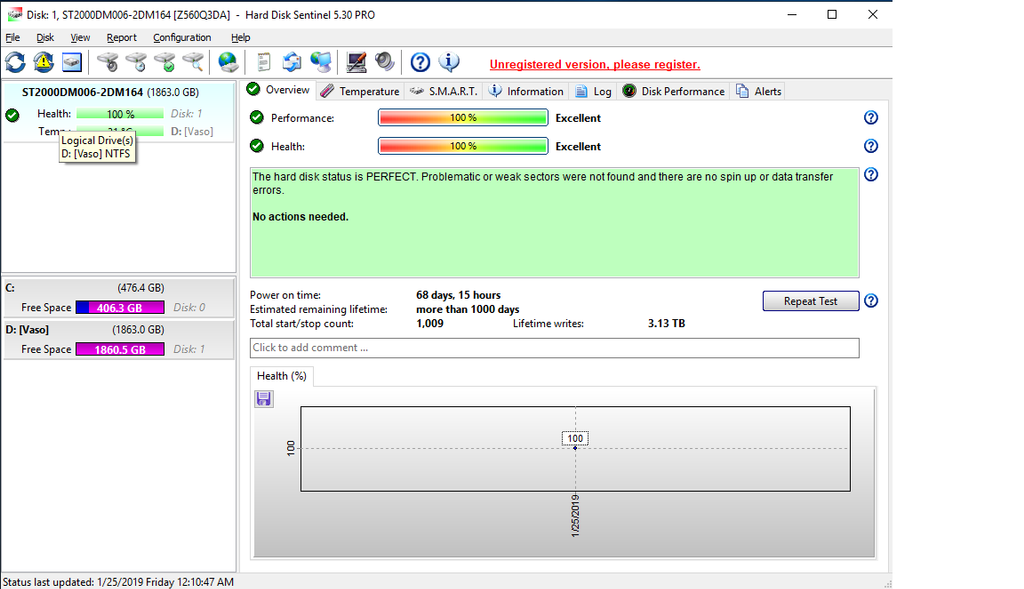Click the comment input field
The image size is (1024, 589).
pyautogui.click(x=554, y=348)
